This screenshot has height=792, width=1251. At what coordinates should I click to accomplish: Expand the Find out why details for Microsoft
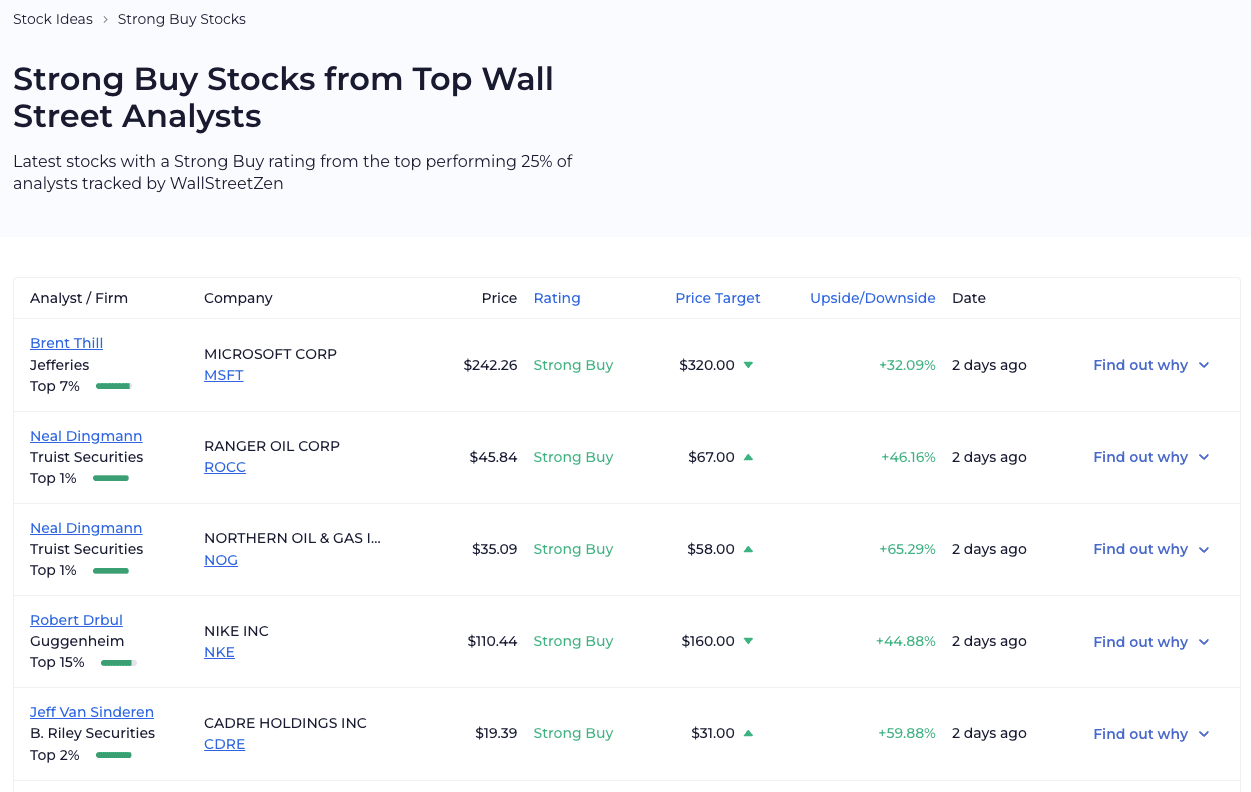click(1151, 365)
